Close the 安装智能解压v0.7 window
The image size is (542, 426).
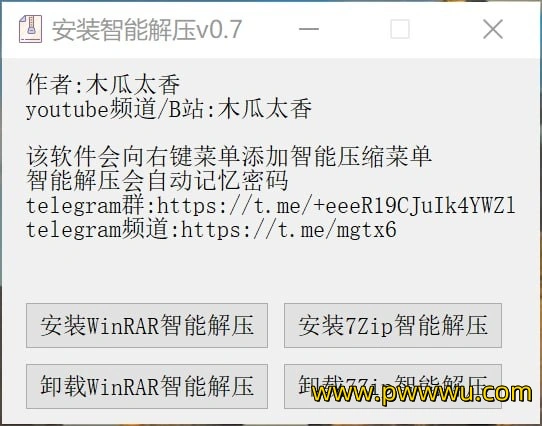493,29
